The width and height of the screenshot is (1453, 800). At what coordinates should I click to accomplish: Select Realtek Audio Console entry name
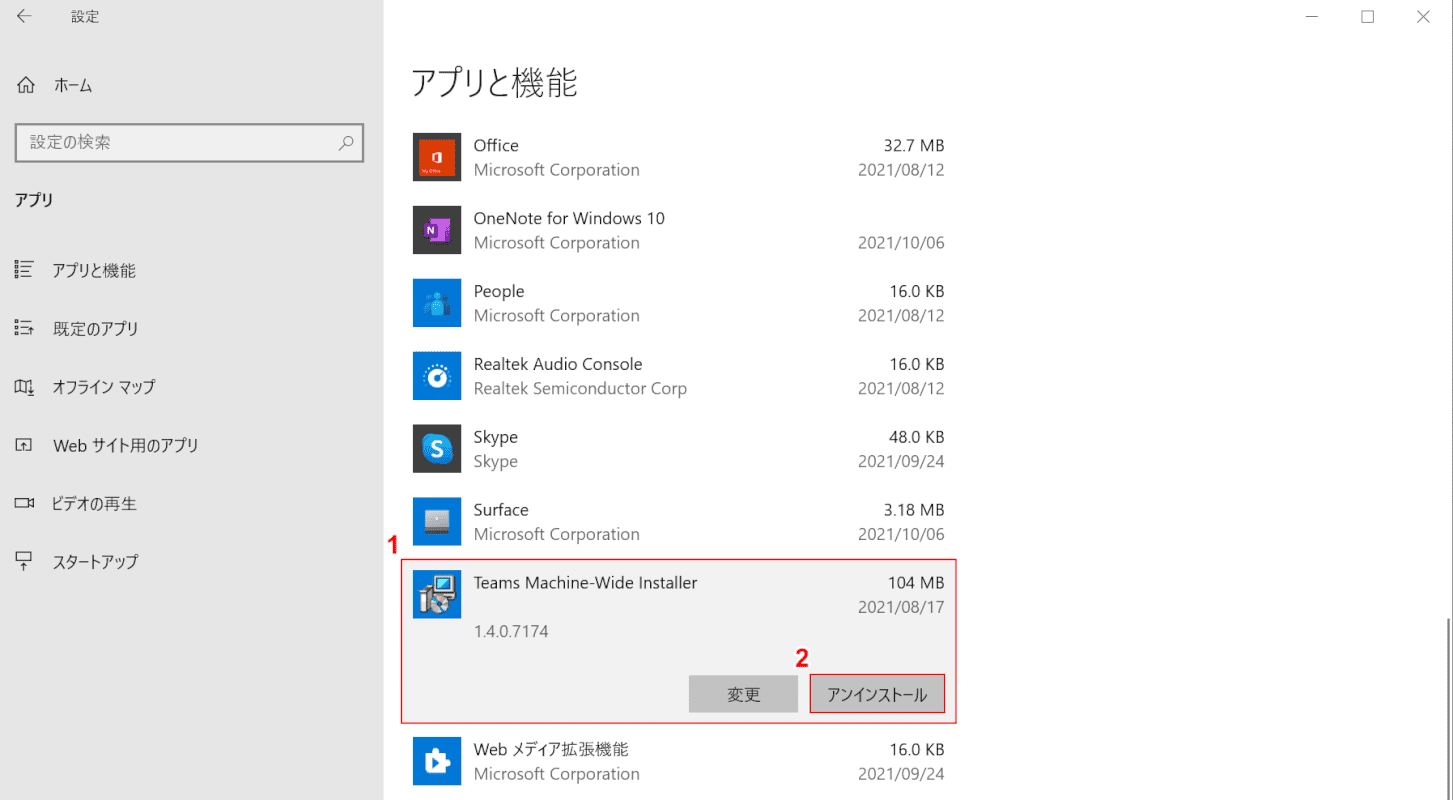pyautogui.click(x=558, y=365)
